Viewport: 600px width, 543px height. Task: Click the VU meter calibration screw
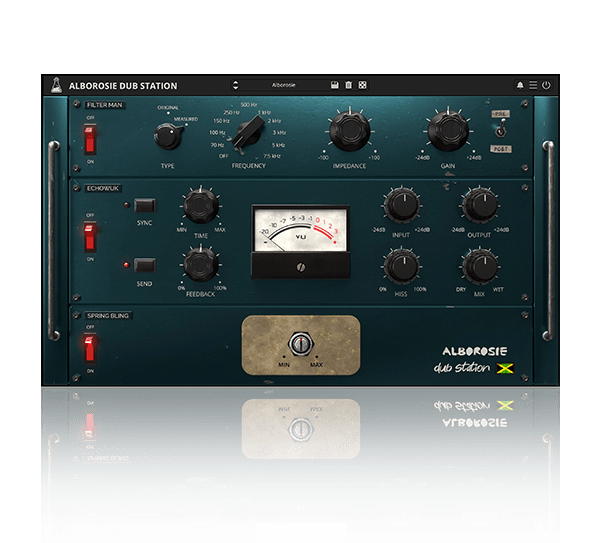301,267
